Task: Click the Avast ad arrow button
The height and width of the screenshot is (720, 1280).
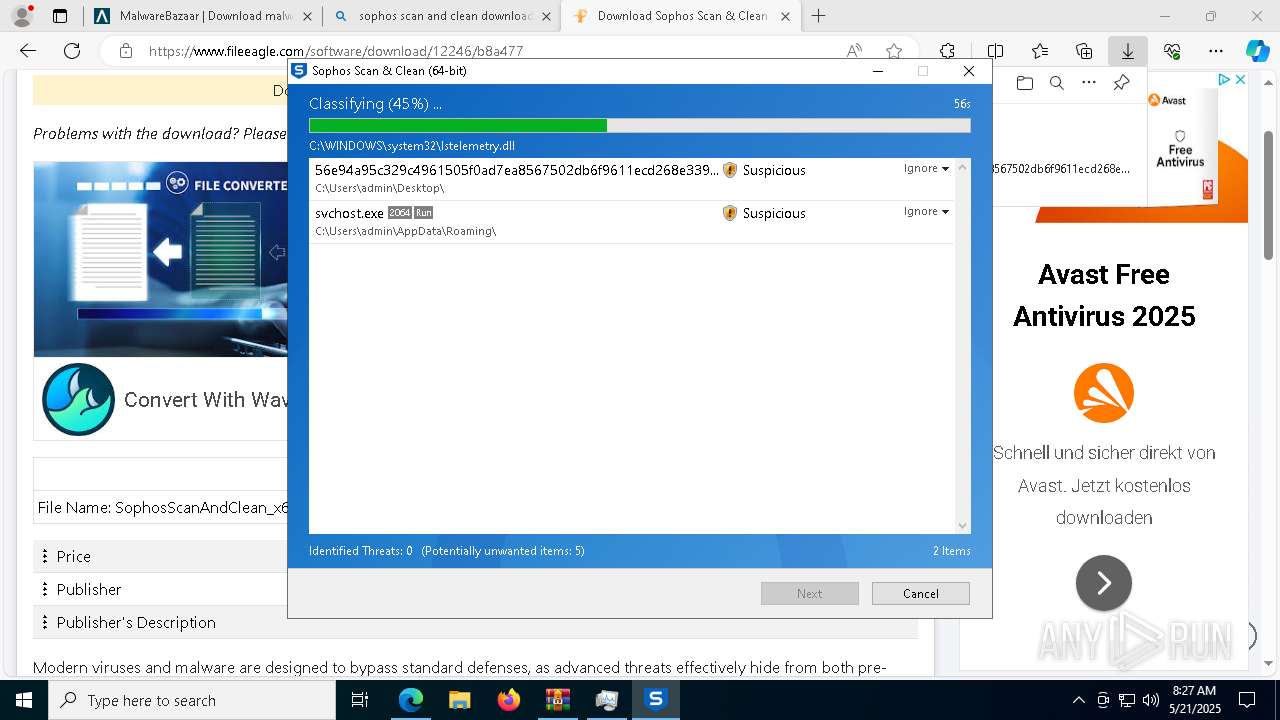Action: tap(1104, 583)
